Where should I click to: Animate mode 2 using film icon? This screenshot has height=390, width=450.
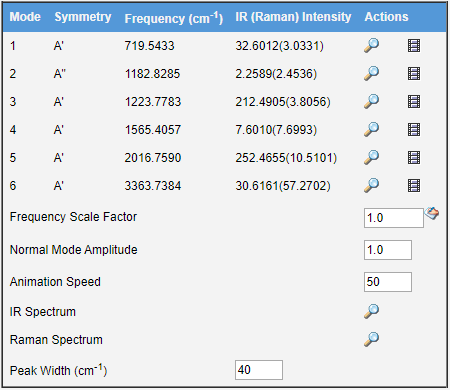414,74
